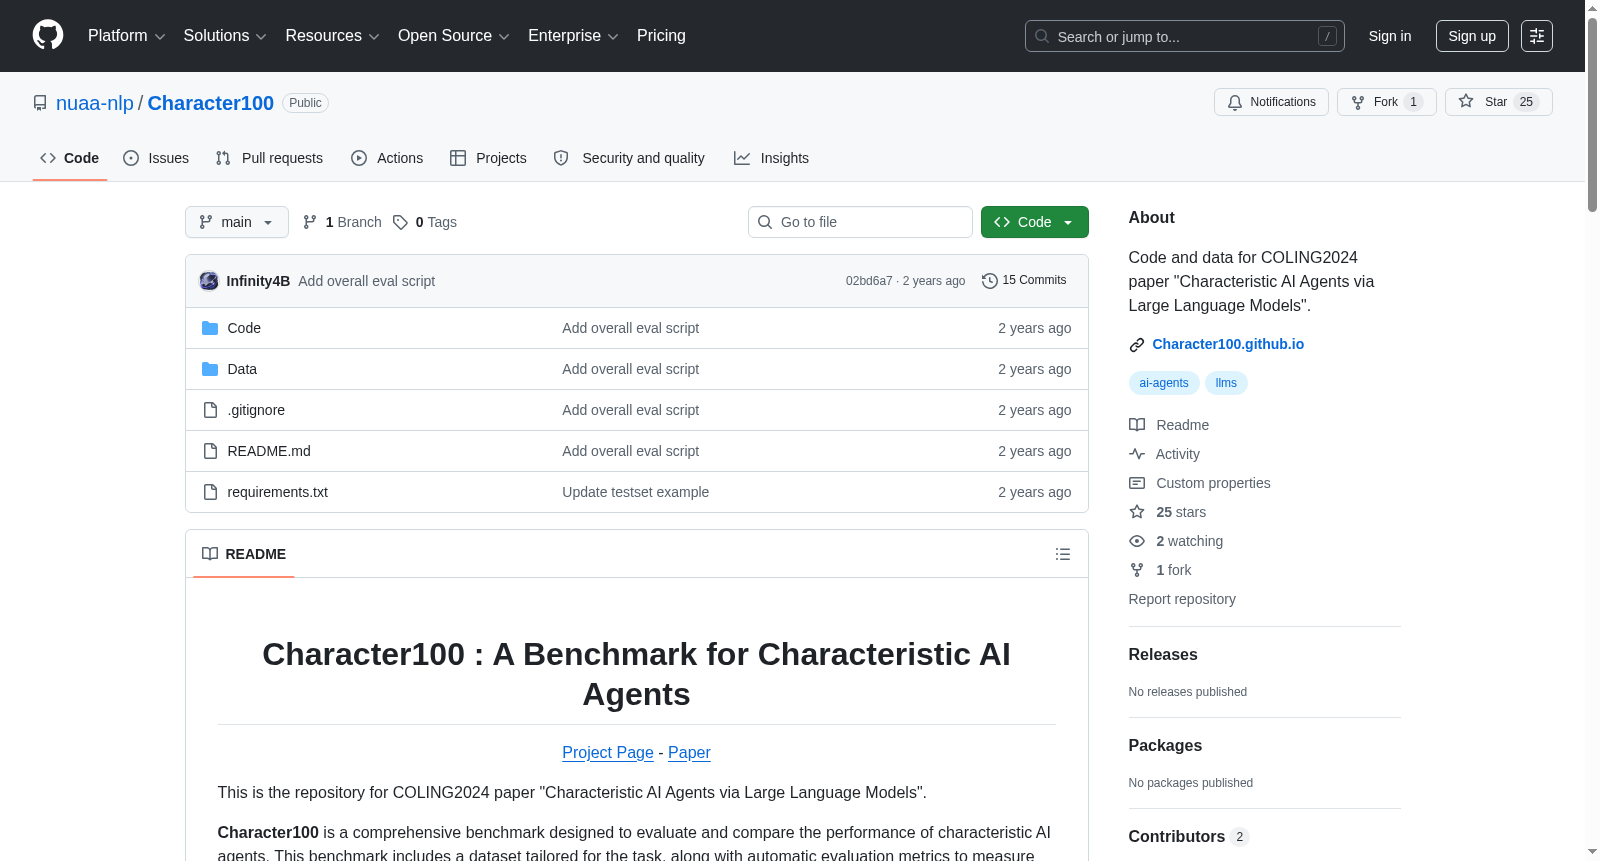Open the nuaa-nlp organization link
Screen dimensions: 1600x861
pyautogui.click(x=95, y=103)
